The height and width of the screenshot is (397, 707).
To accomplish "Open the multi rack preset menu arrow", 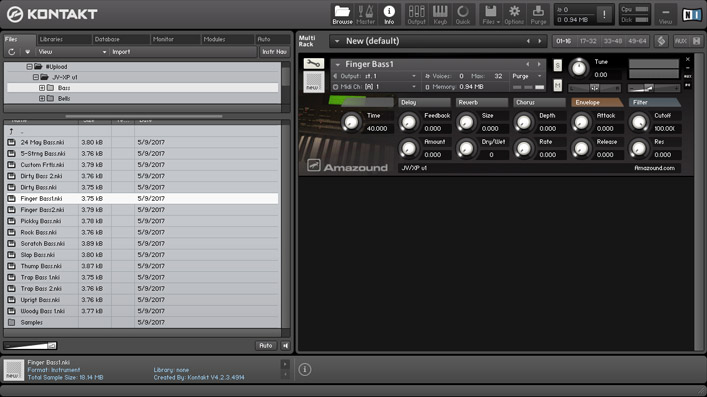I will (x=337, y=41).
